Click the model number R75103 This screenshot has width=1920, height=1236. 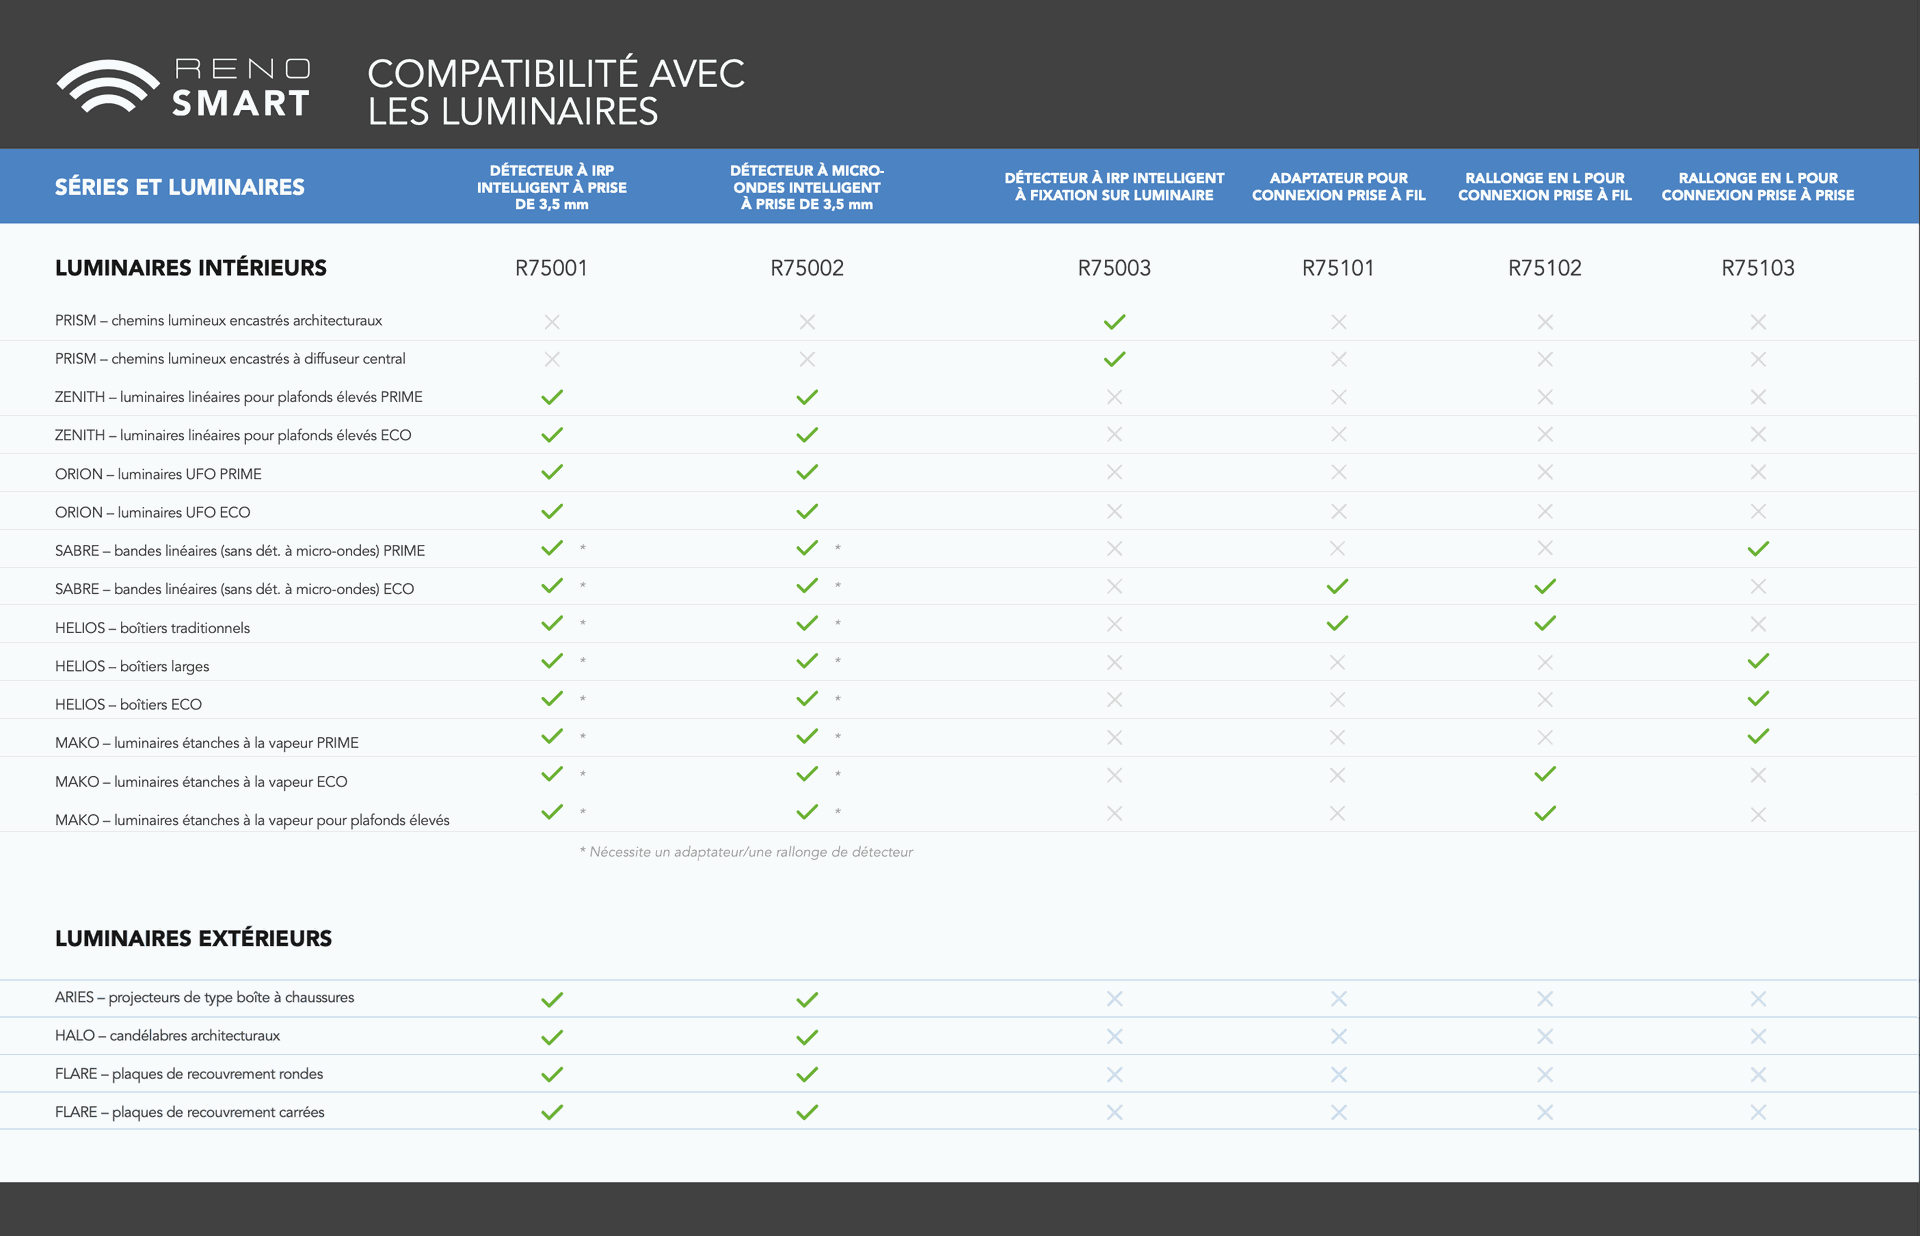pyautogui.click(x=1758, y=268)
